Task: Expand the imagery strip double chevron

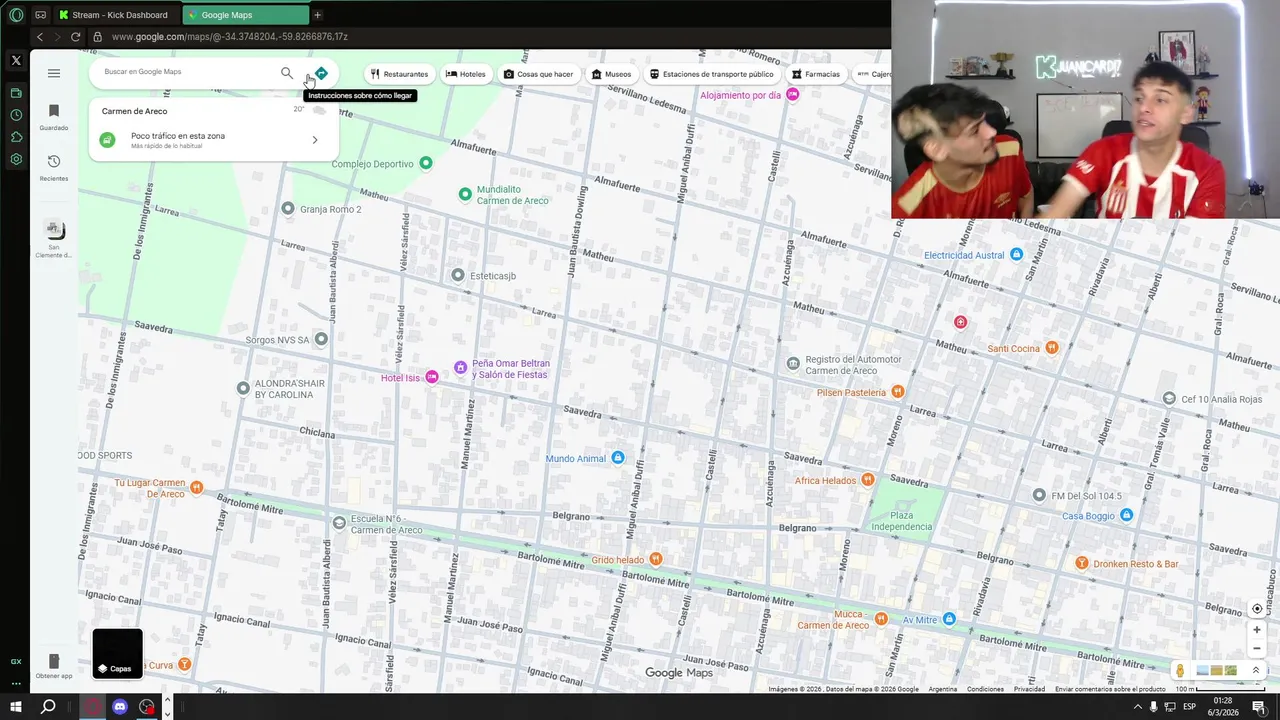Action: tap(1256, 671)
